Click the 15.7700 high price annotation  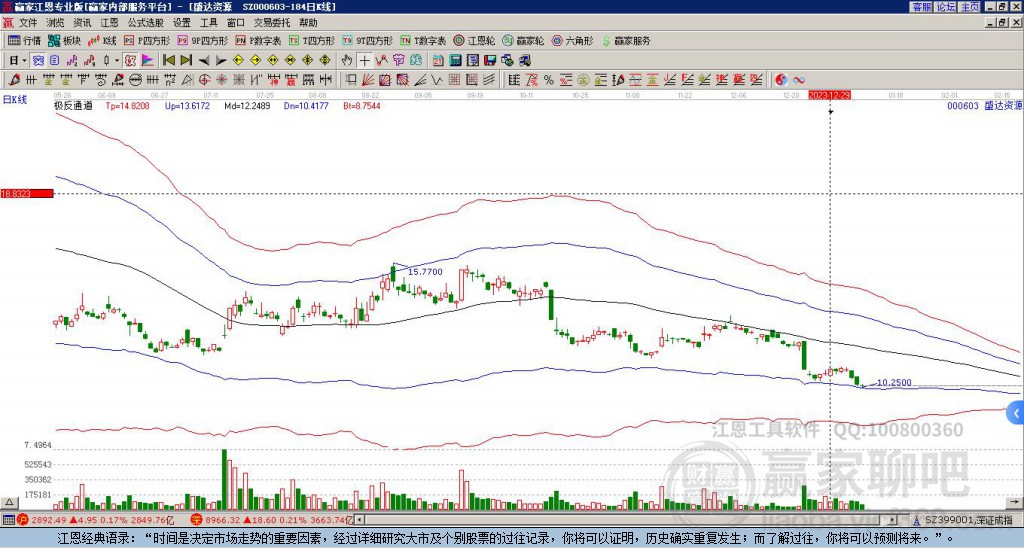(x=425, y=272)
